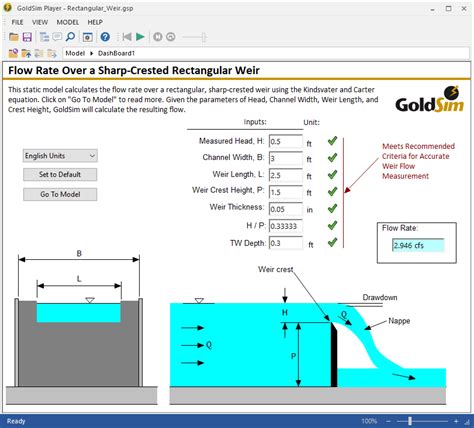
Task: Open the English Units dropdown
Action: [60, 156]
